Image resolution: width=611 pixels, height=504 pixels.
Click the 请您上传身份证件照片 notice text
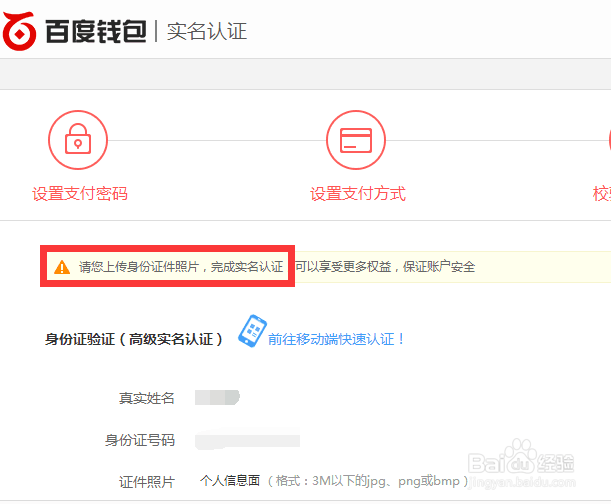(139, 267)
